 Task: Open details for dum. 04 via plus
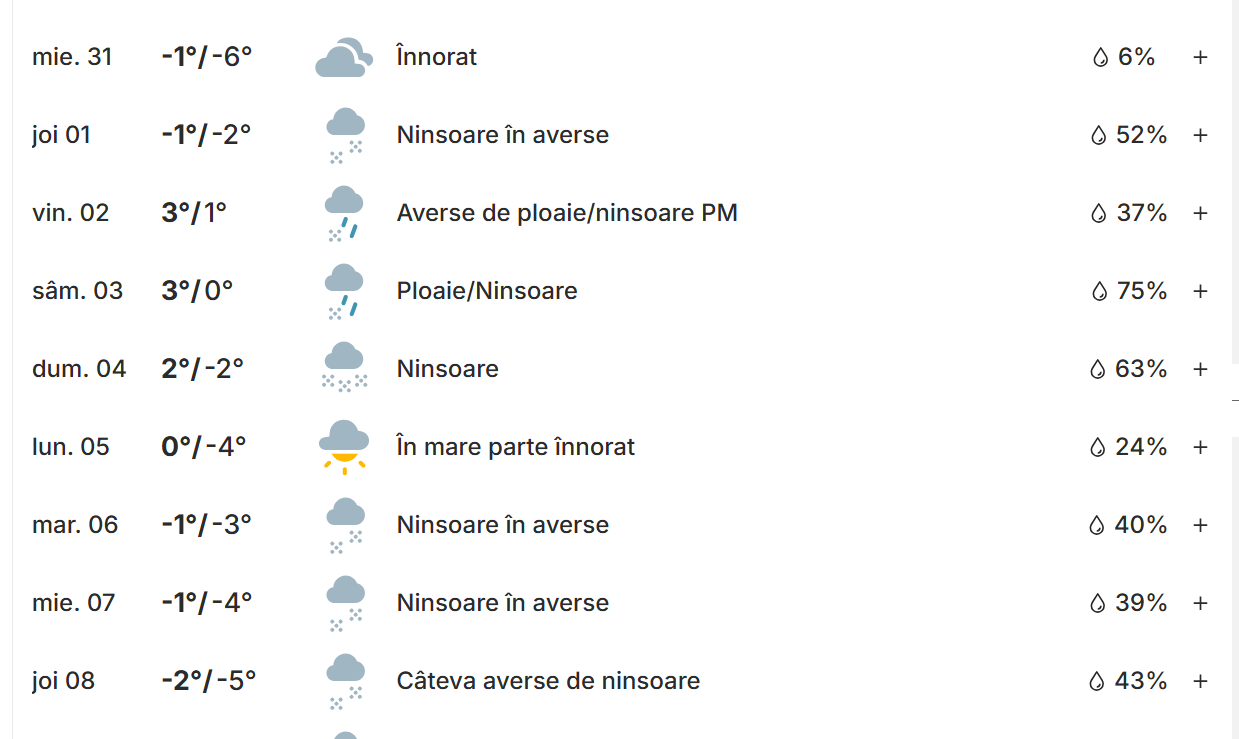coord(1200,369)
